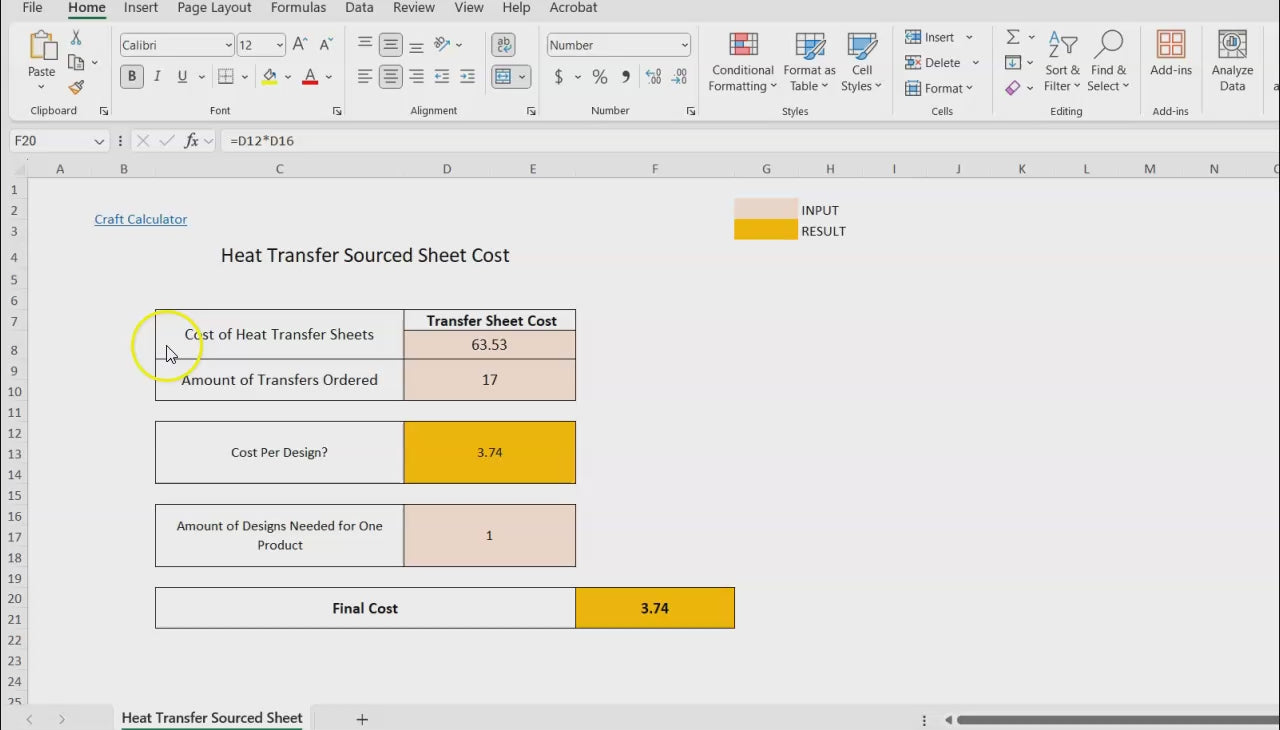Switch to the Page Layout tab
1280x730 pixels.
pos(214,8)
